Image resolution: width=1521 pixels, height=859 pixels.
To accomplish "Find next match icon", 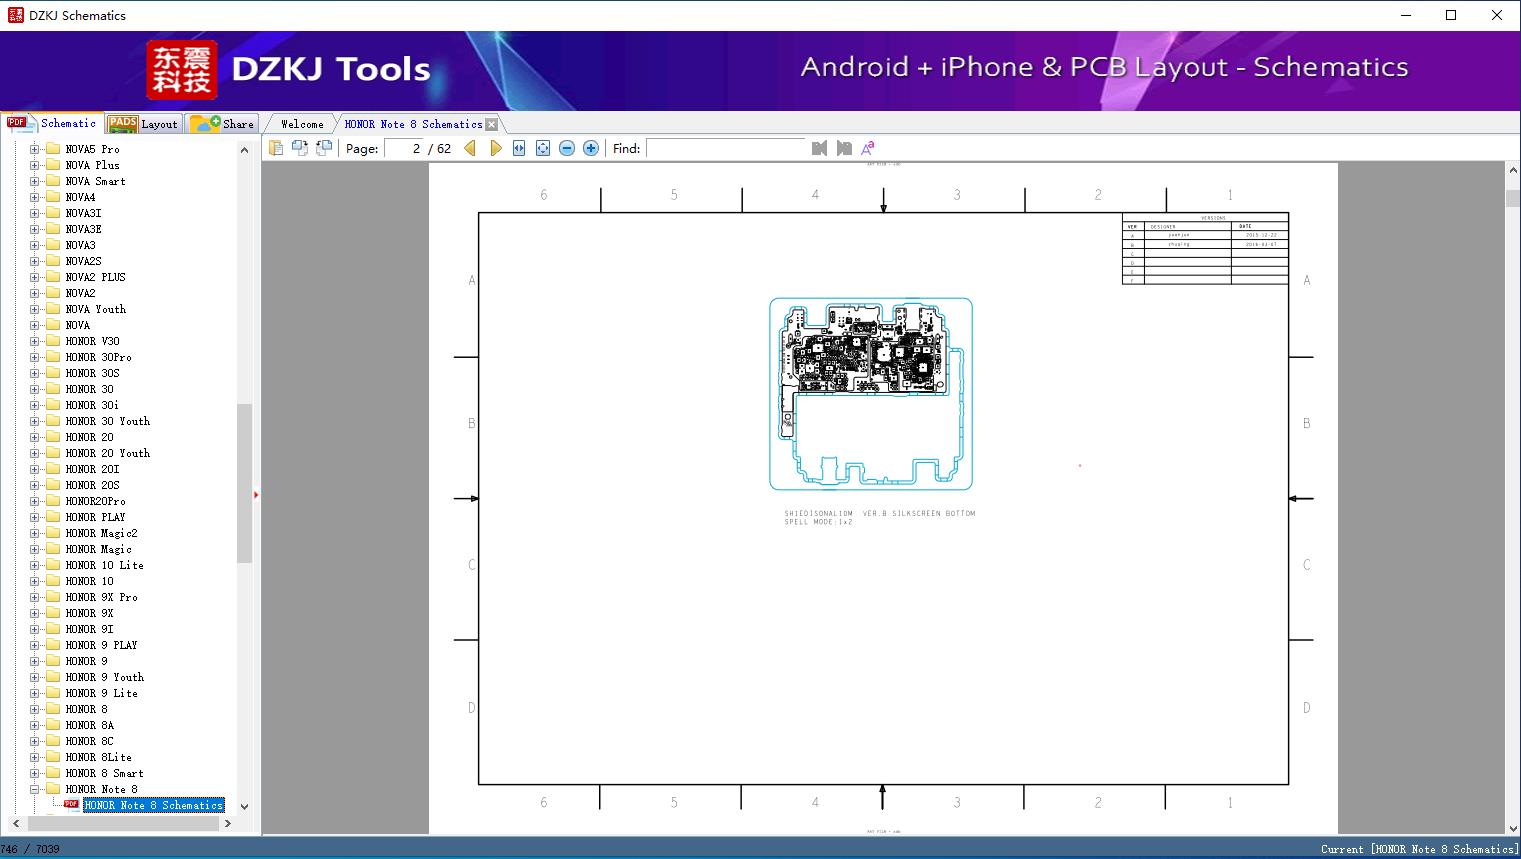I will click(844, 148).
